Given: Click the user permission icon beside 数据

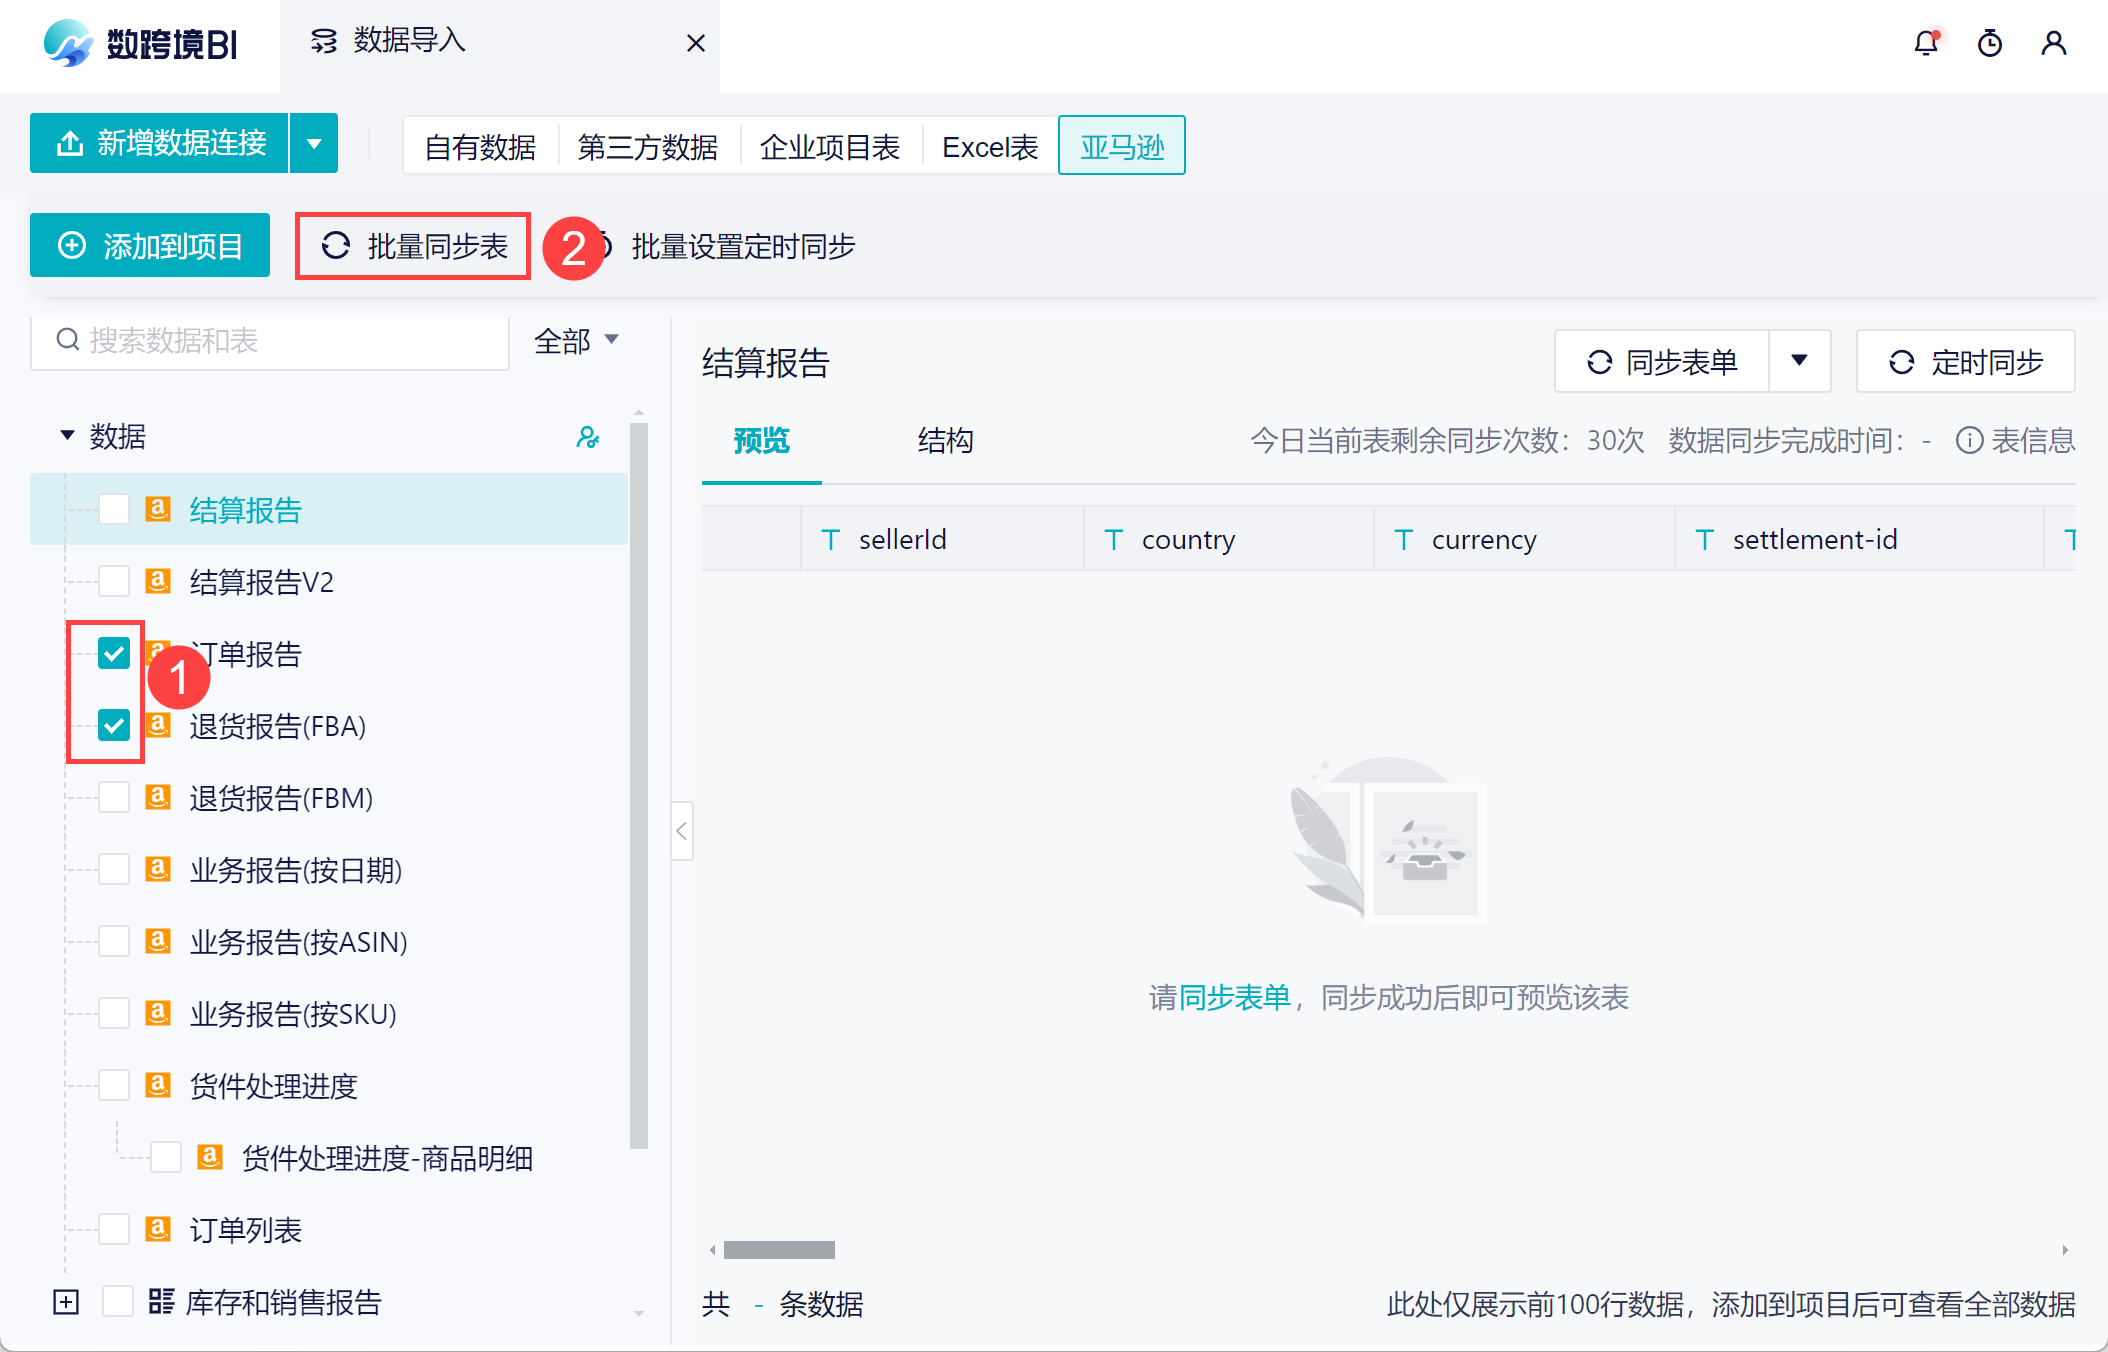Looking at the screenshot, I should 588,437.
